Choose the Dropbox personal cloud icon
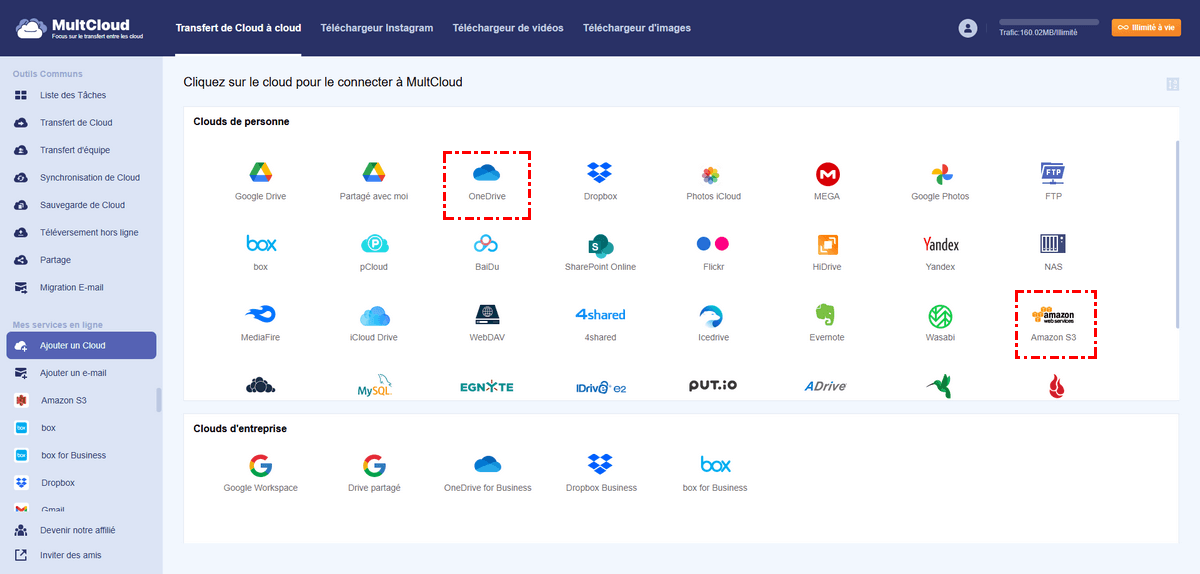The width and height of the screenshot is (1200, 574). [x=600, y=182]
